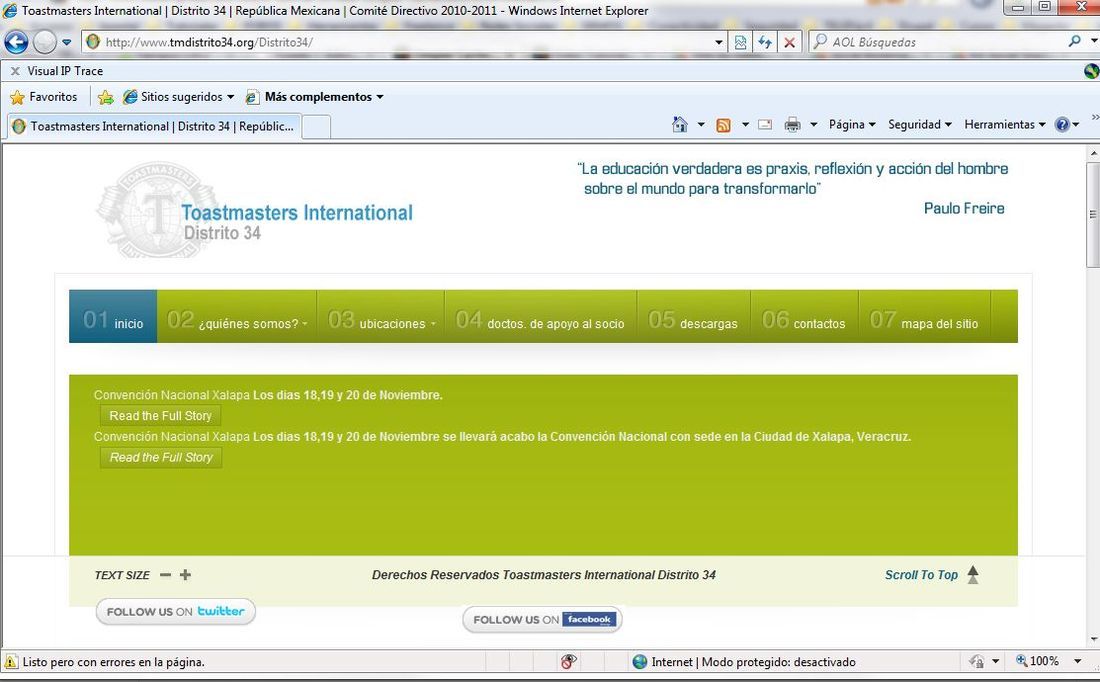Close the Visual IP Trace toolbar
The height and width of the screenshot is (682, 1100).
(x=15, y=71)
